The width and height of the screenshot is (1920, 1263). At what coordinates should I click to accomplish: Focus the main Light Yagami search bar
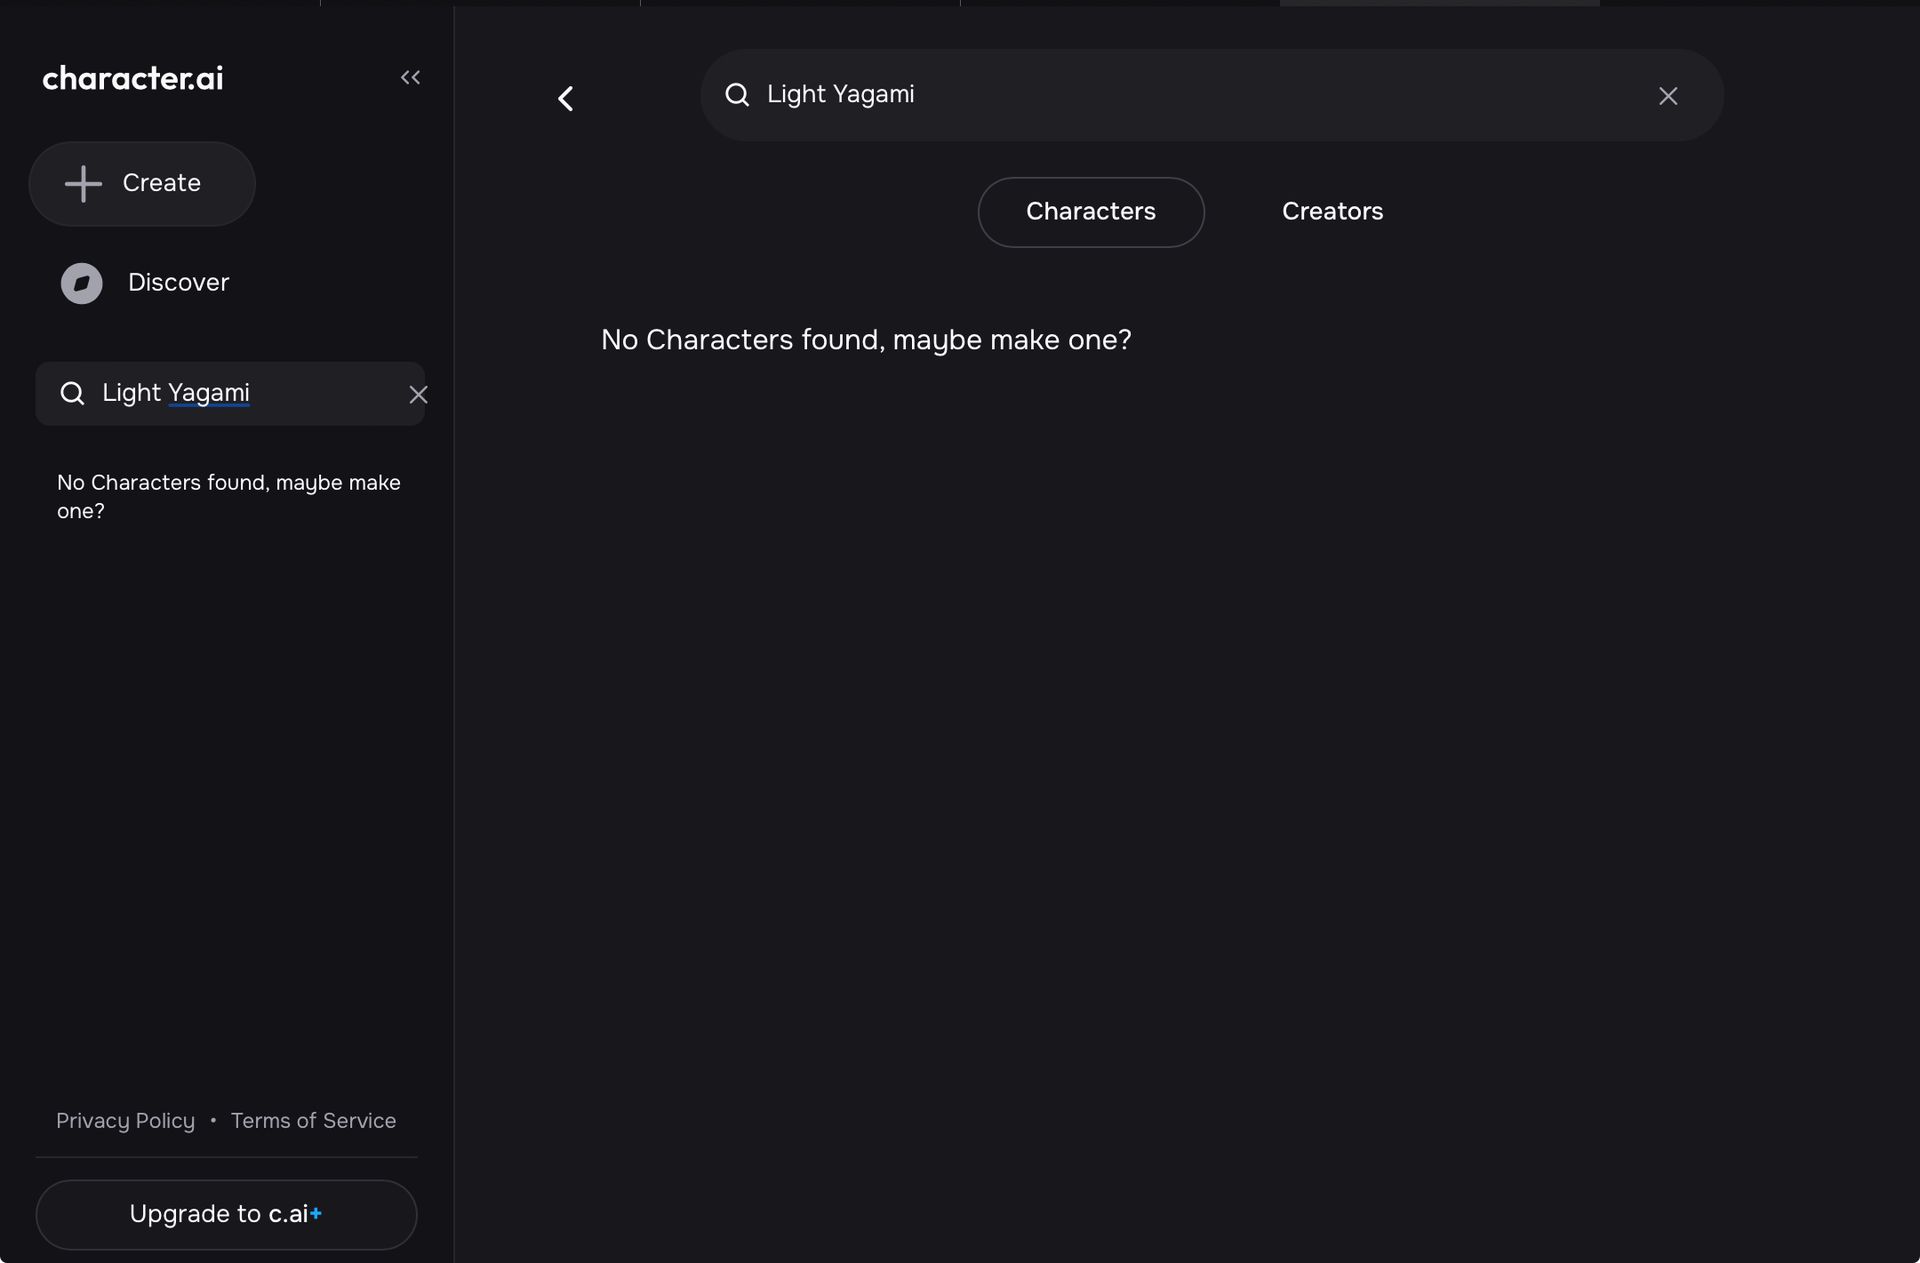(x=1212, y=95)
